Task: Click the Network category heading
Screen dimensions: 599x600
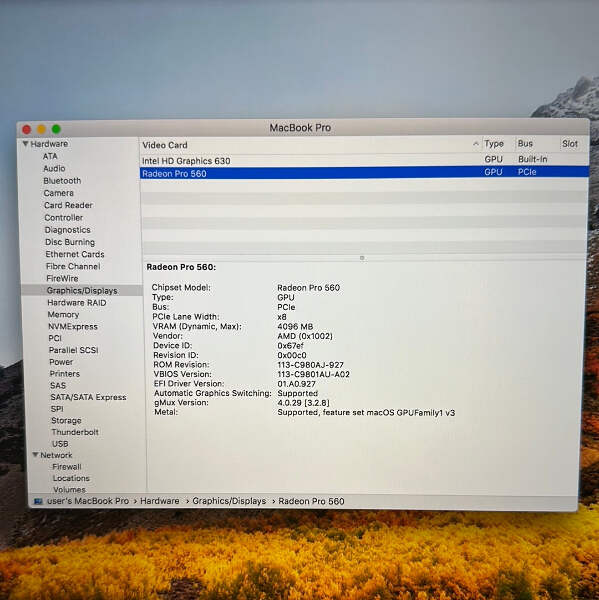Action: (56, 455)
